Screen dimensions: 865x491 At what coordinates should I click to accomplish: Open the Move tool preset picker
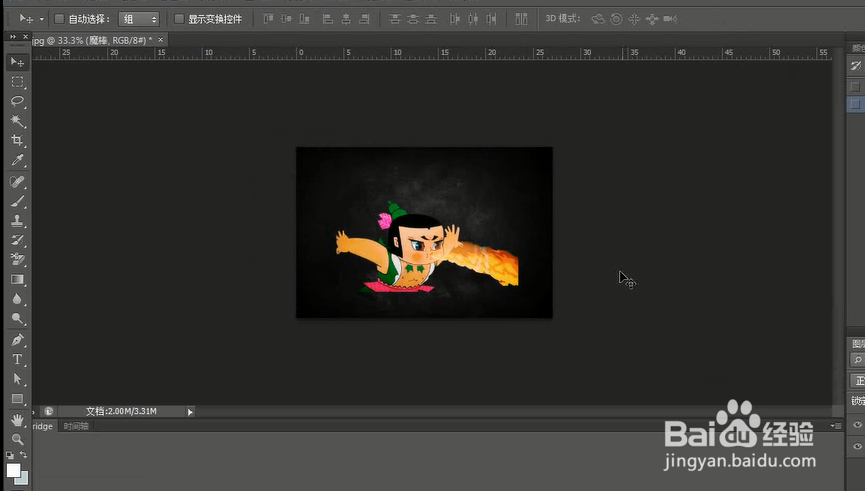(x=41, y=19)
